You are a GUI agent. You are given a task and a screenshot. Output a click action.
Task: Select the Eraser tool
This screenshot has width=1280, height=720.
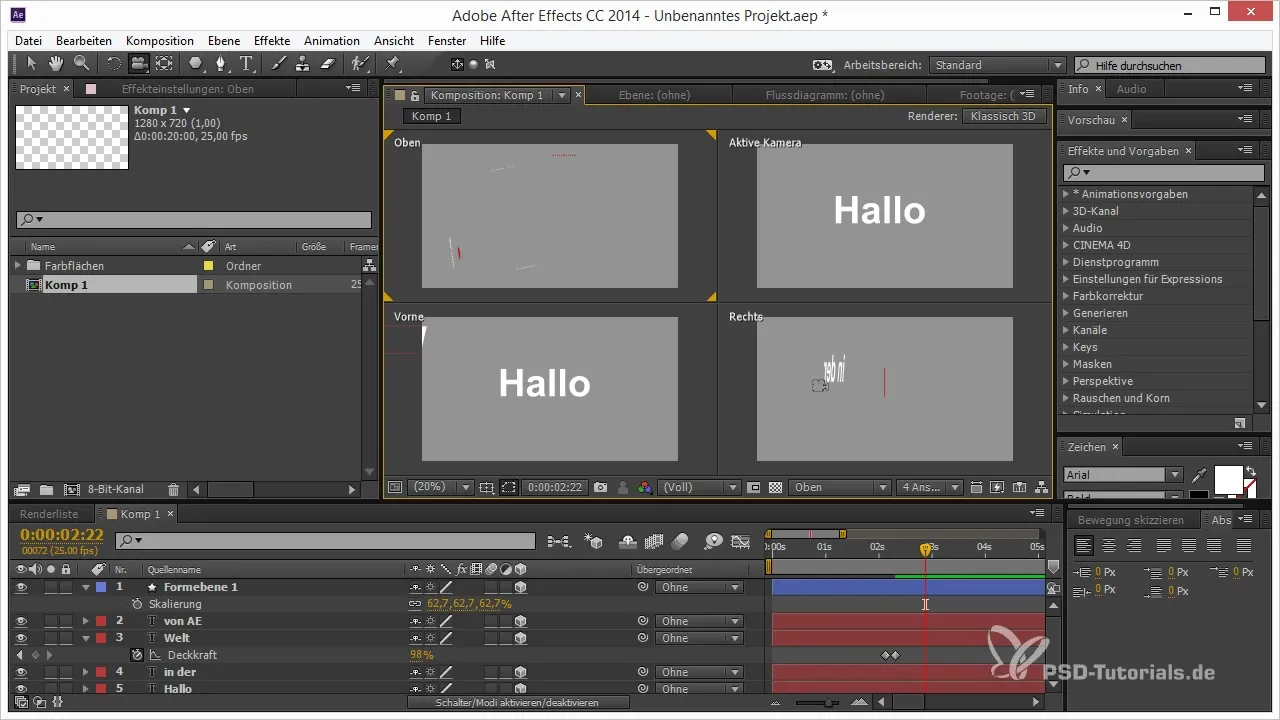click(x=326, y=64)
